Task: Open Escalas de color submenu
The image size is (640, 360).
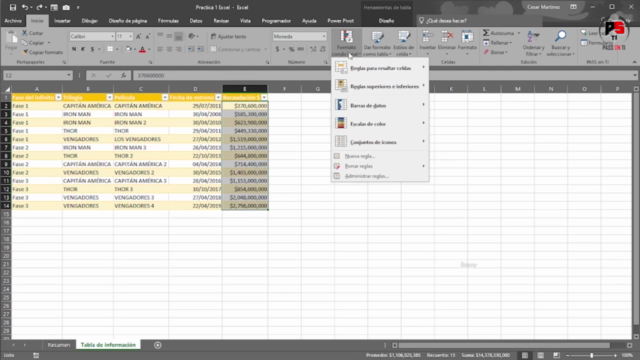Action: [380, 124]
